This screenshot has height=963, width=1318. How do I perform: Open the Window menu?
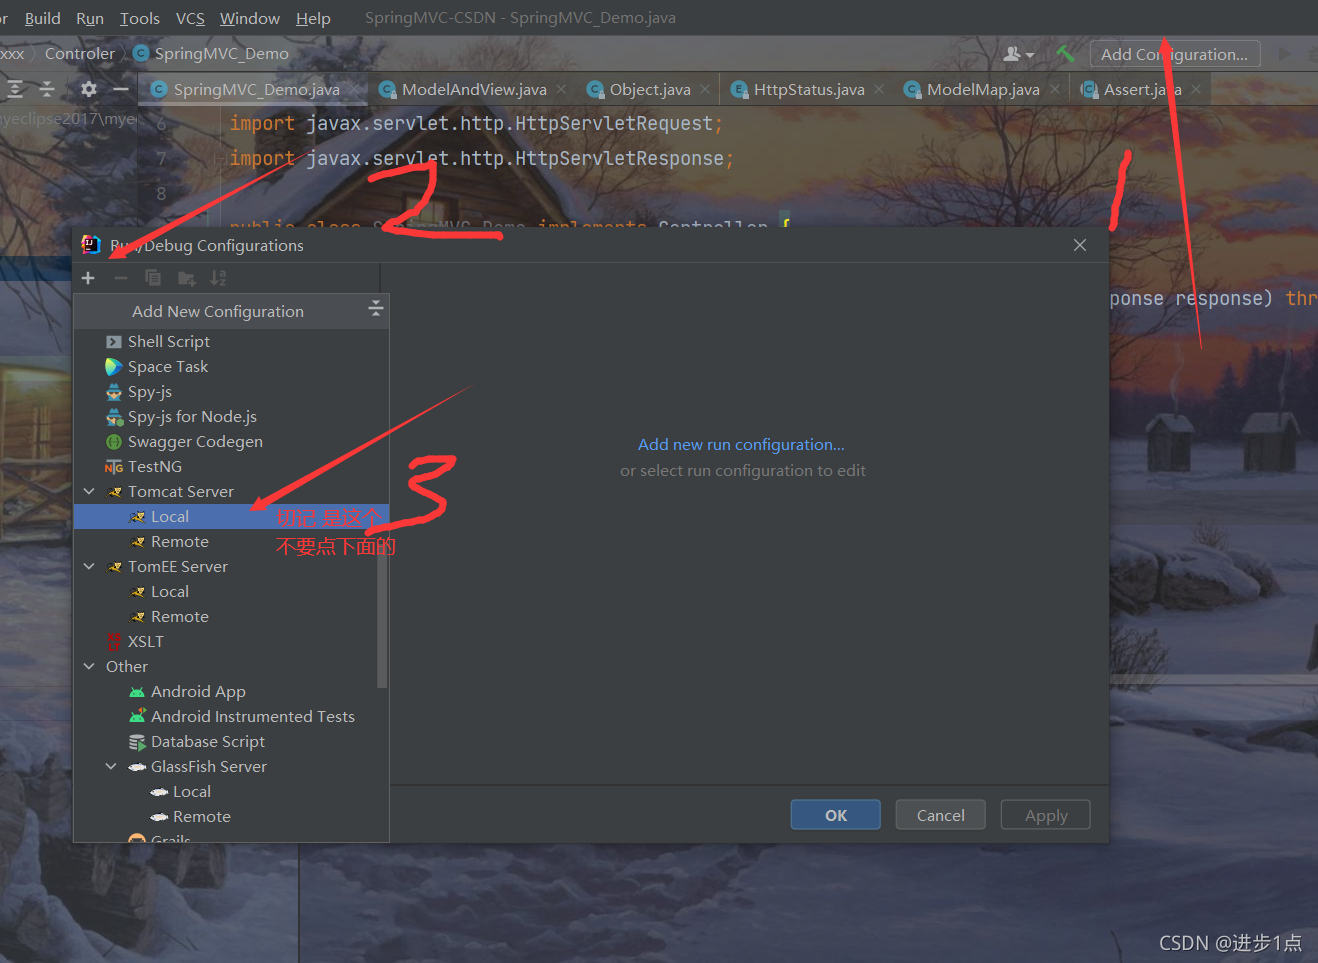[x=250, y=18]
